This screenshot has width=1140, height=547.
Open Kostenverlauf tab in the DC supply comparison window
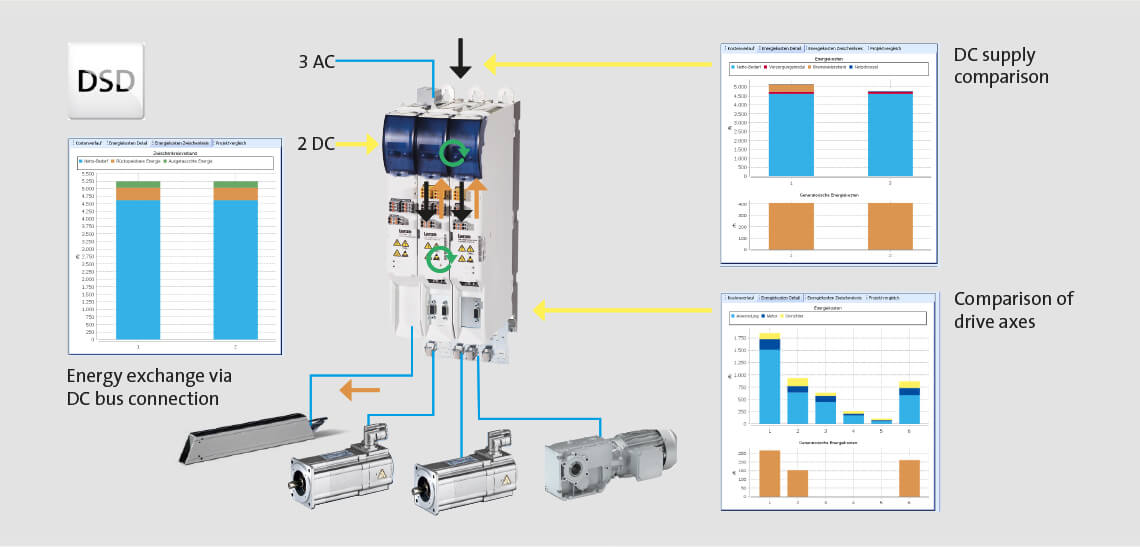(x=741, y=48)
